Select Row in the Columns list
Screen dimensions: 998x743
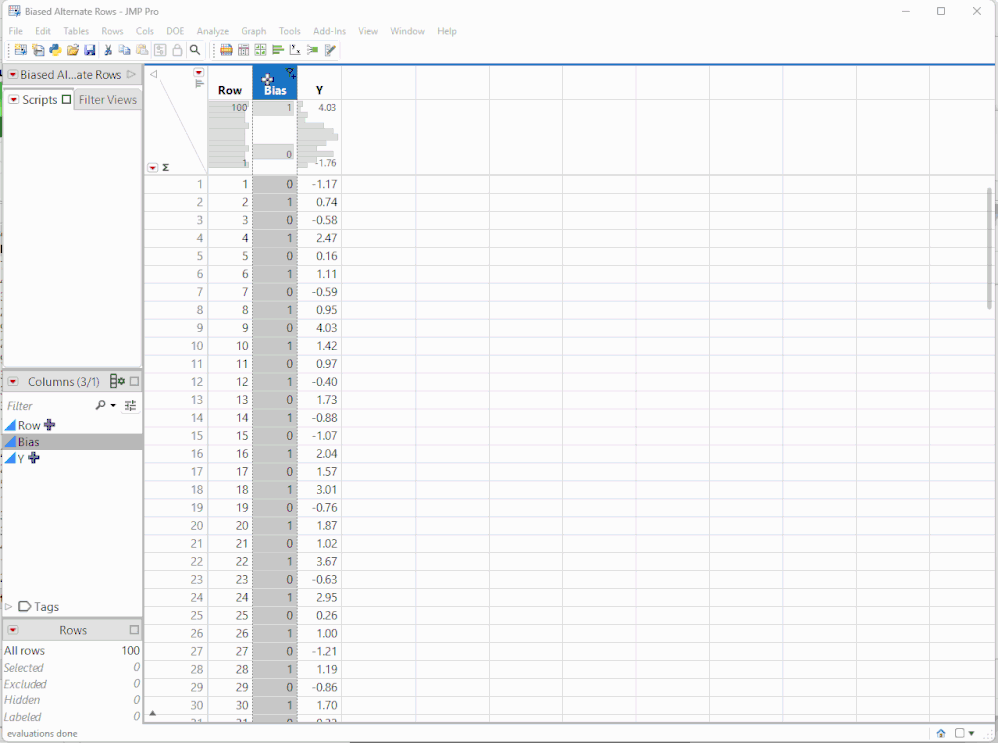29,425
